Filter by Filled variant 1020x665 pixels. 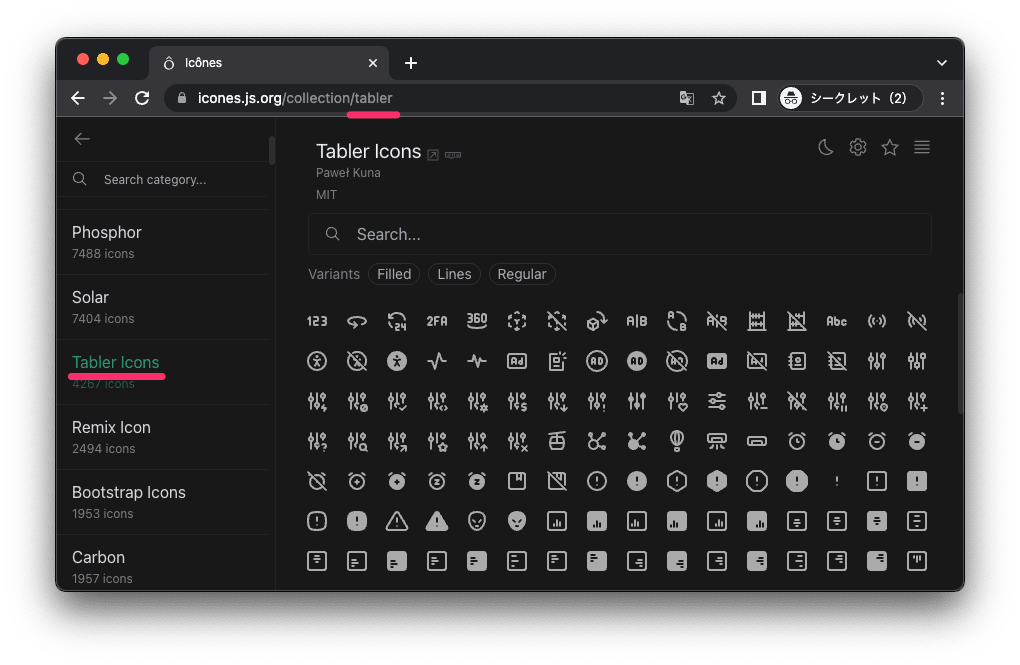[394, 274]
